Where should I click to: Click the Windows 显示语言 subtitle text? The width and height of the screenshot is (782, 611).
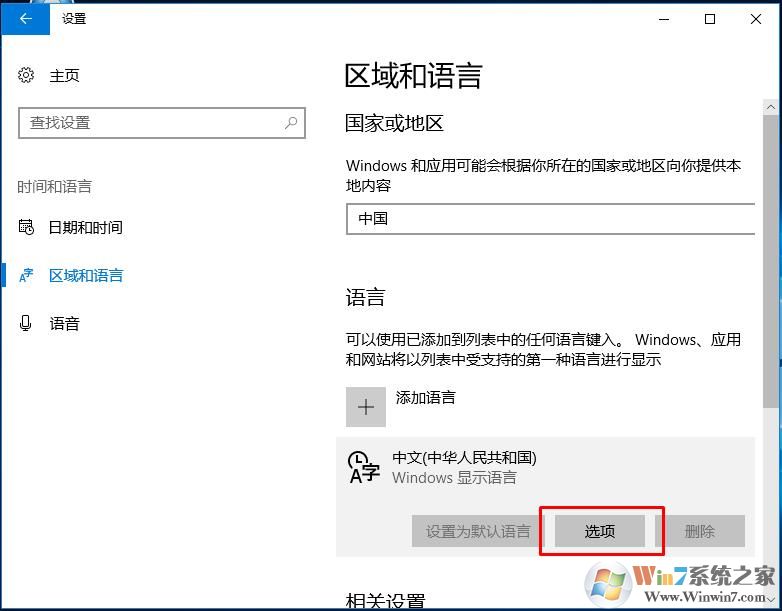(x=454, y=477)
